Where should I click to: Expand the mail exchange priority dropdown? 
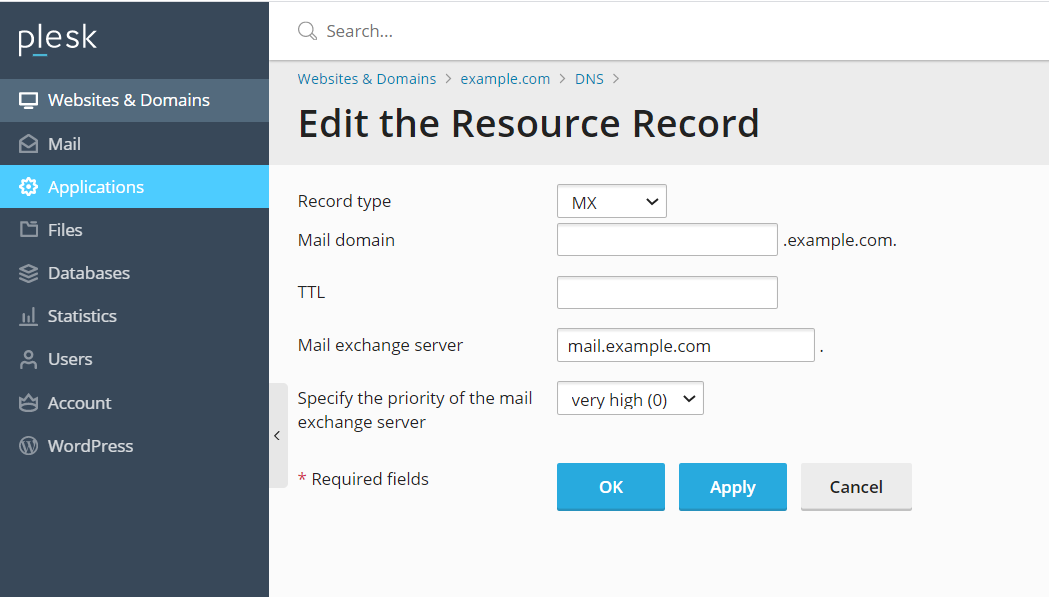[630, 400]
